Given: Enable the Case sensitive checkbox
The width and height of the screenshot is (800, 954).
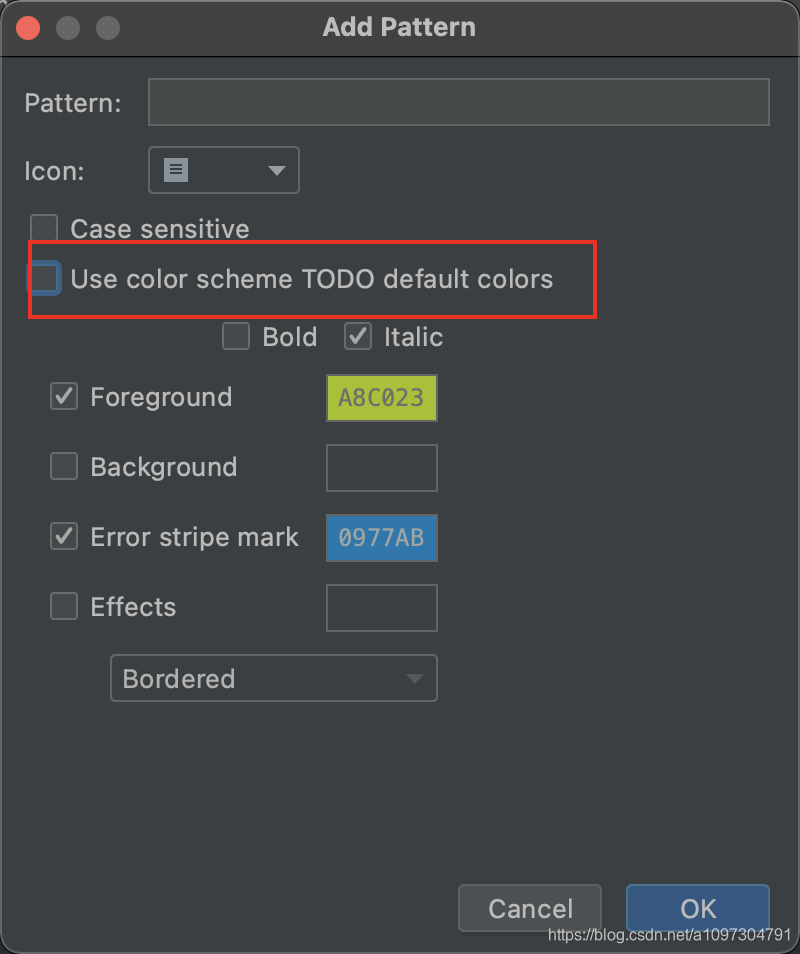Looking at the screenshot, I should tap(44, 228).
